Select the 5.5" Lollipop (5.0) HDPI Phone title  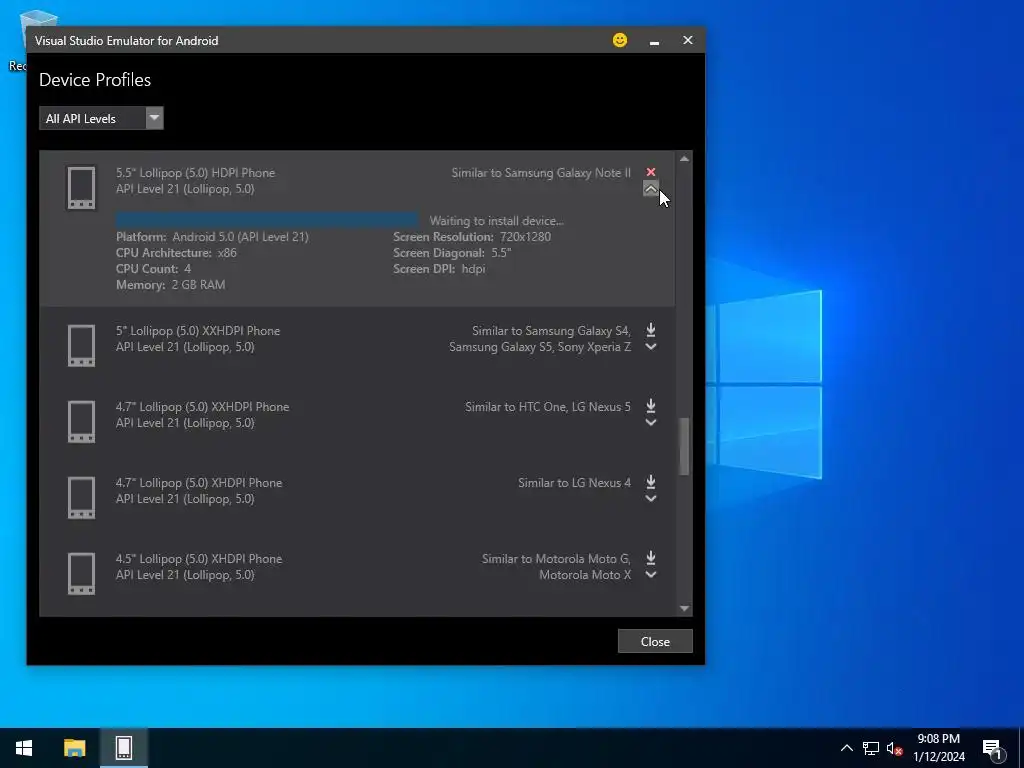coord(195,172)
